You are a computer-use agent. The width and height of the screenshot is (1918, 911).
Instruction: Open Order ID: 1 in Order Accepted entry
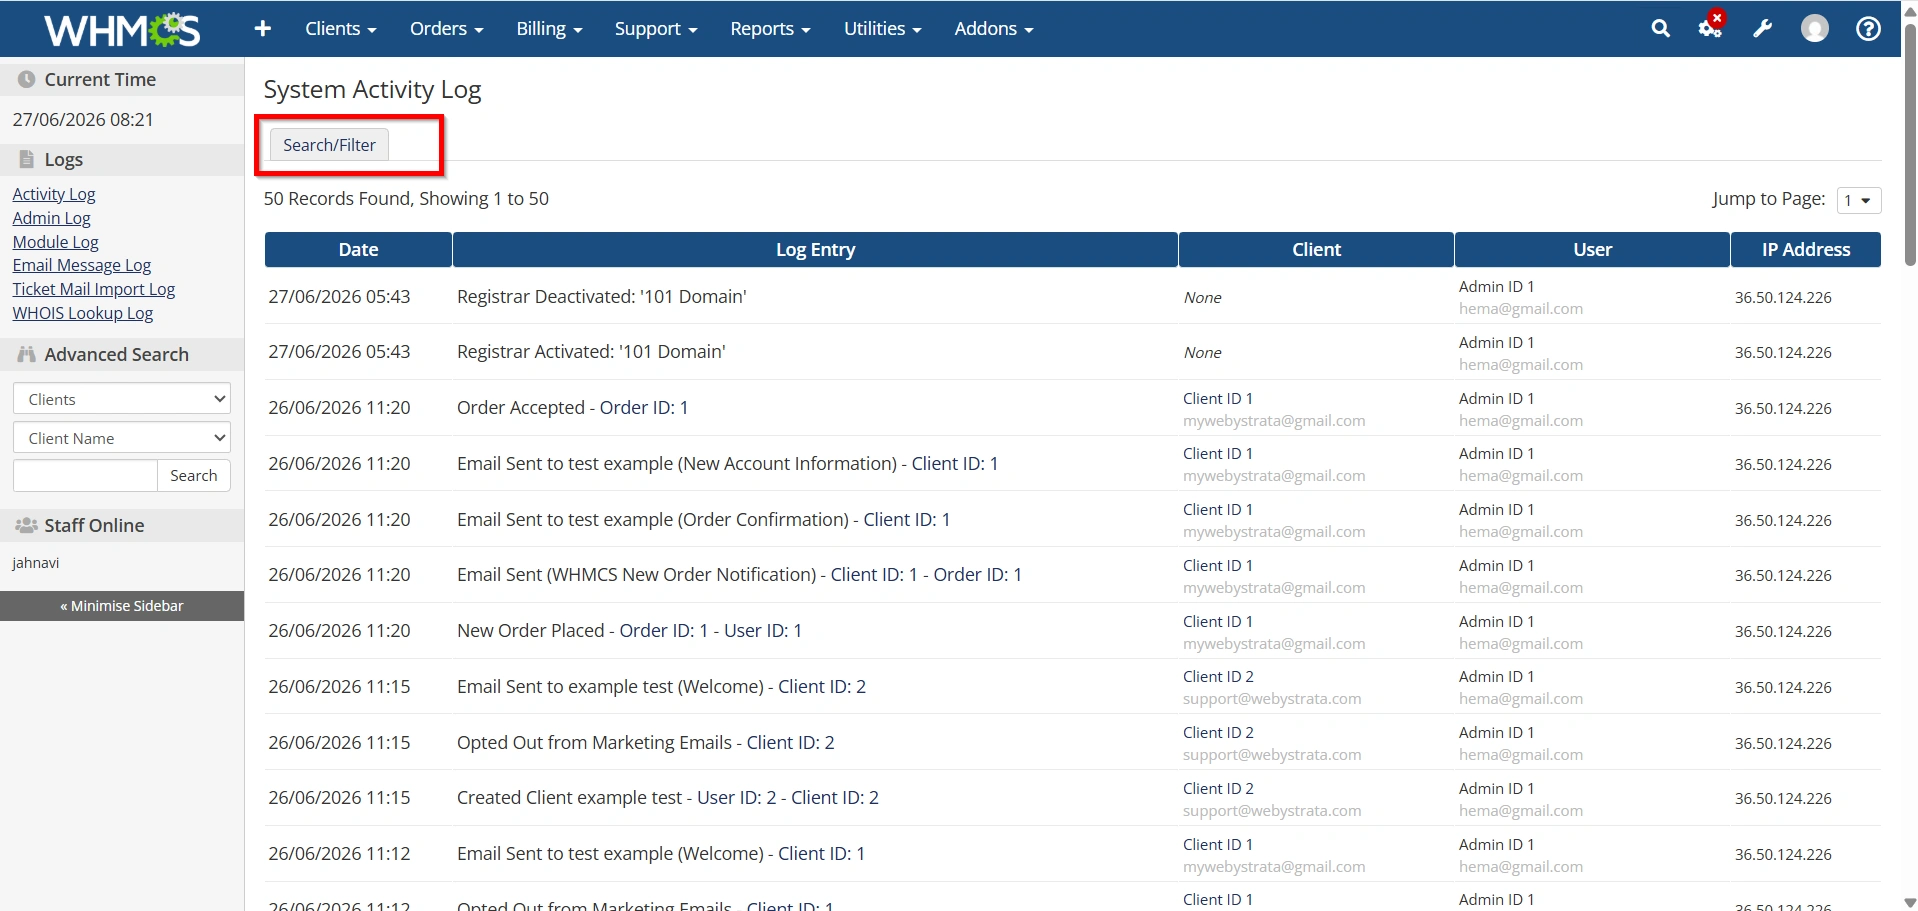tap(644, 408)
